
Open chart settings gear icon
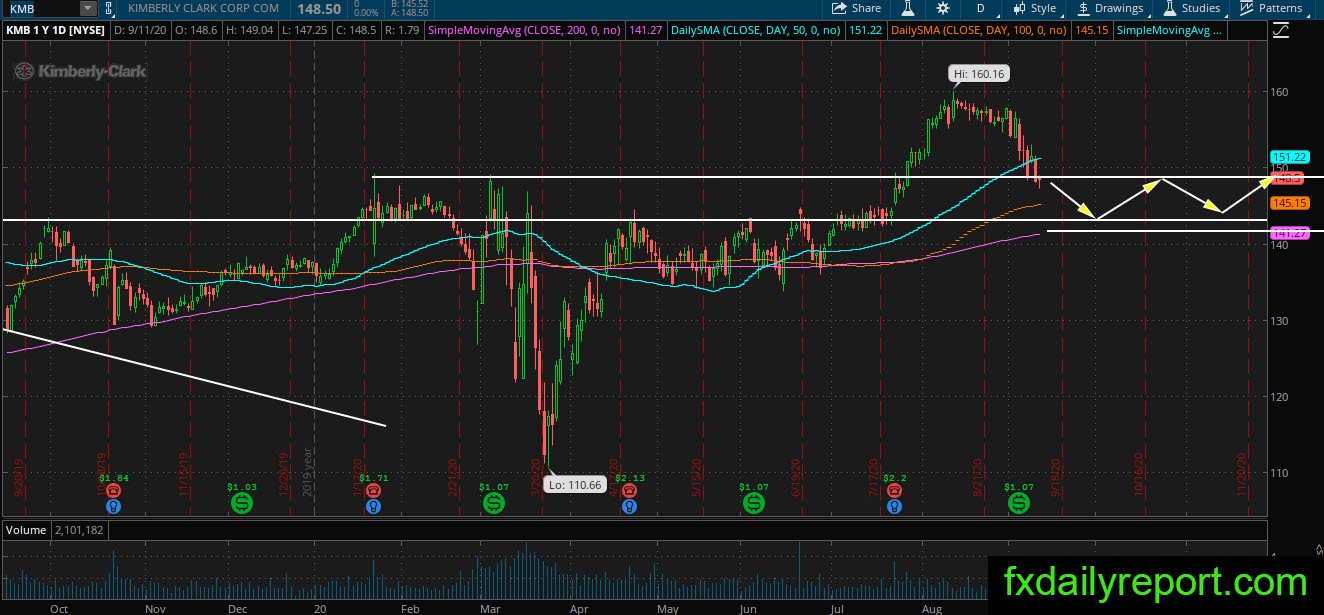pyautogui.click(x=942, y=8)
